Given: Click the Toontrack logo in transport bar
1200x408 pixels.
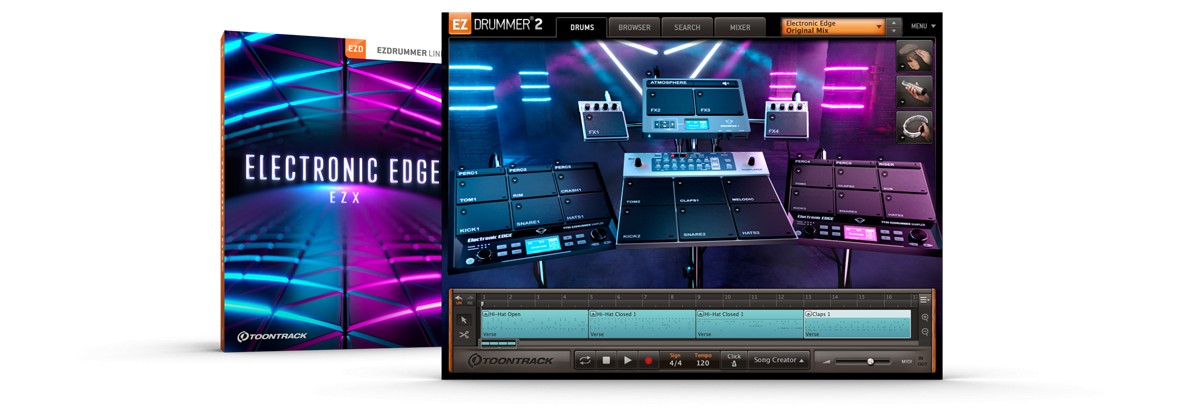Looking at the screenshot, I should click(511, 360).
